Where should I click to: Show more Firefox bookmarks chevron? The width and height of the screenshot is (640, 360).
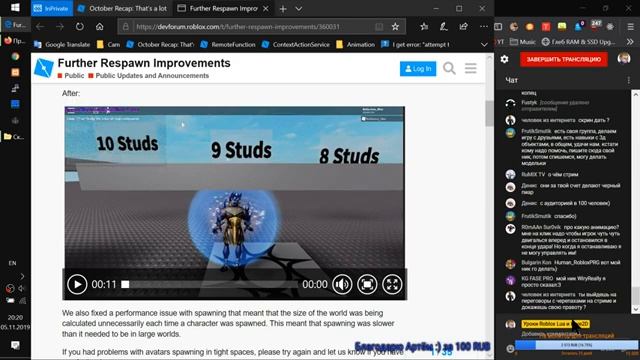pyautogui.click(x=630, y=42)
